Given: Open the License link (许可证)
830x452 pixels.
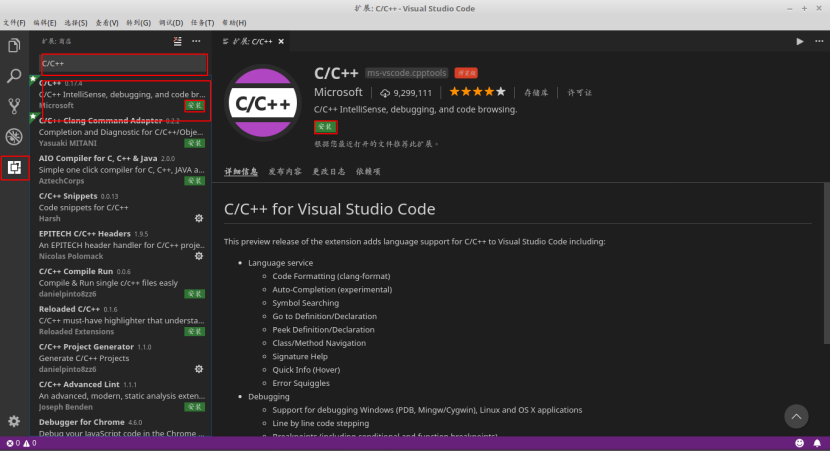Looking at the screenshot, I should [x=580, y=93].
